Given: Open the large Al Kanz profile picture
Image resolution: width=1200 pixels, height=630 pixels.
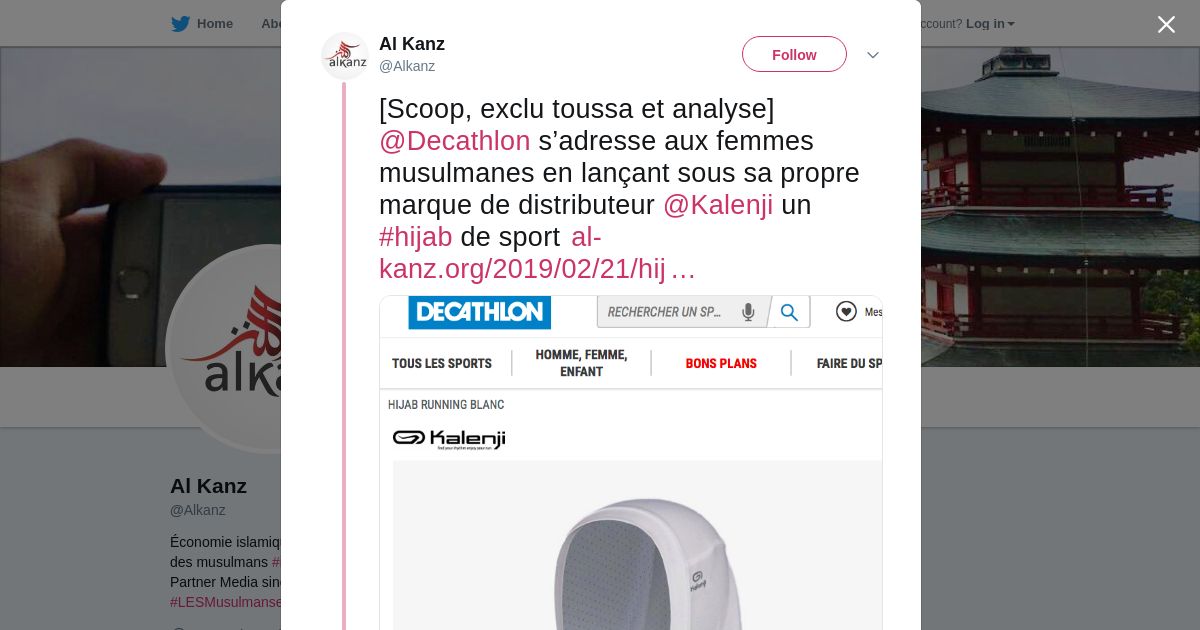Looking at the screenshot, I should pyautogui.click(x=225, y=349).
